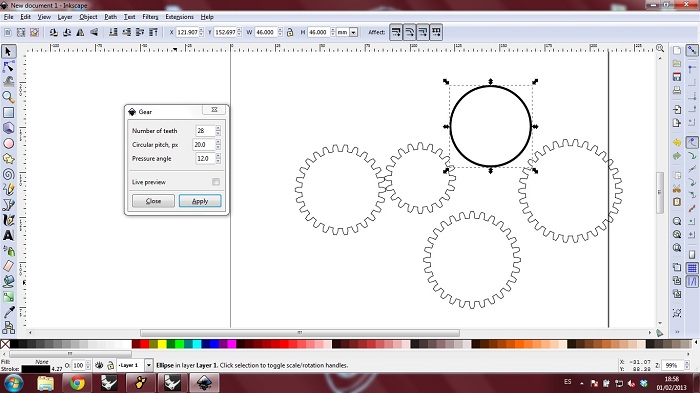Click the horizontal canvas scrollbar
This screenshot has height=393, width=700.
coord(300,333)
